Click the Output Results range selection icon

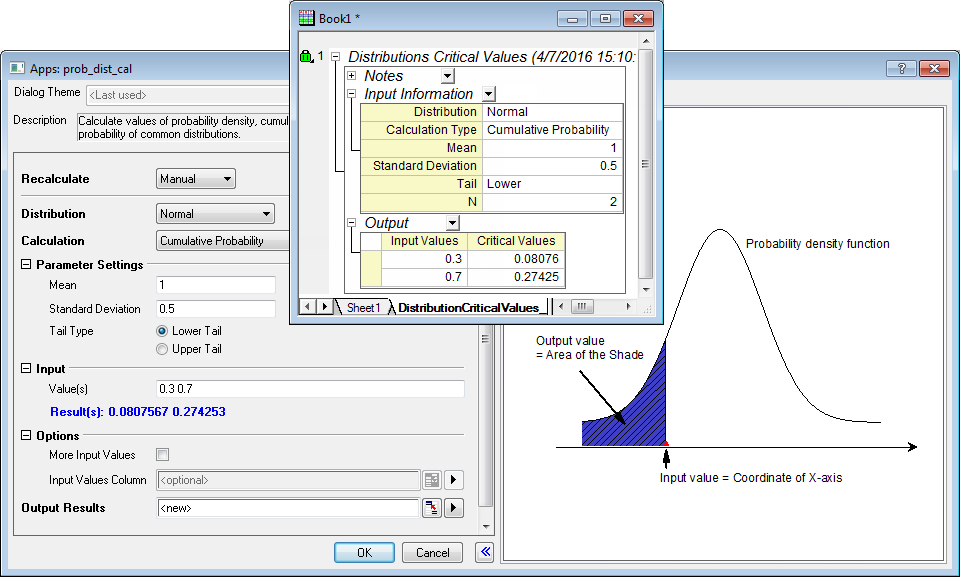pos(432,508)
